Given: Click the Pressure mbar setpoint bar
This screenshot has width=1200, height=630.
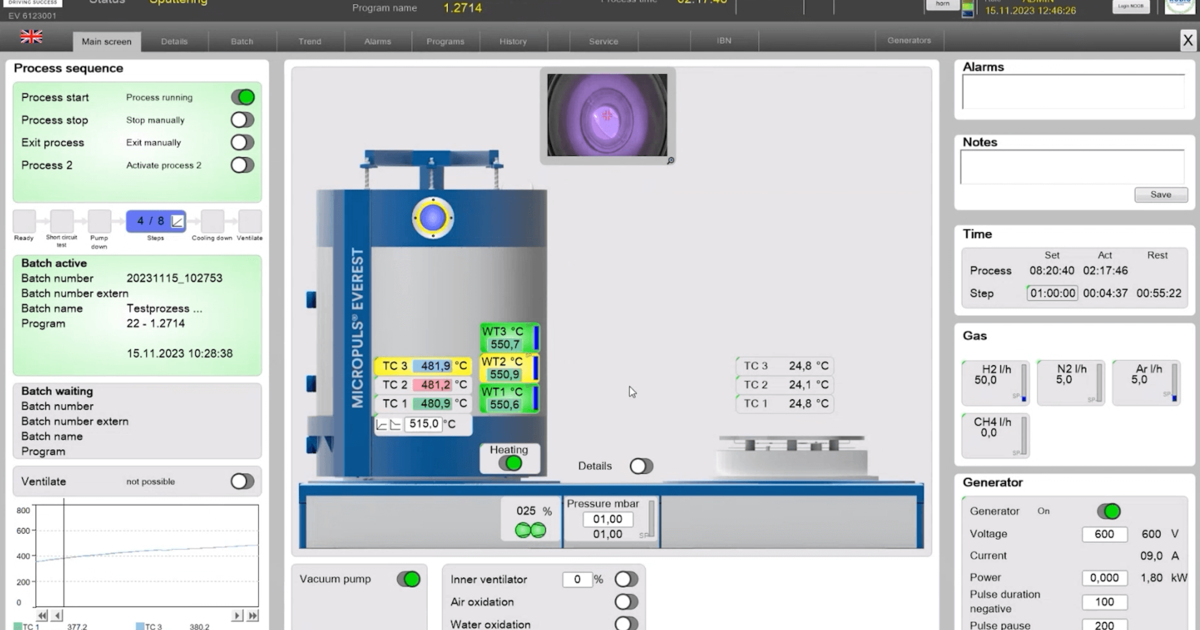Looking at the screenshot, I should point(652,520).
